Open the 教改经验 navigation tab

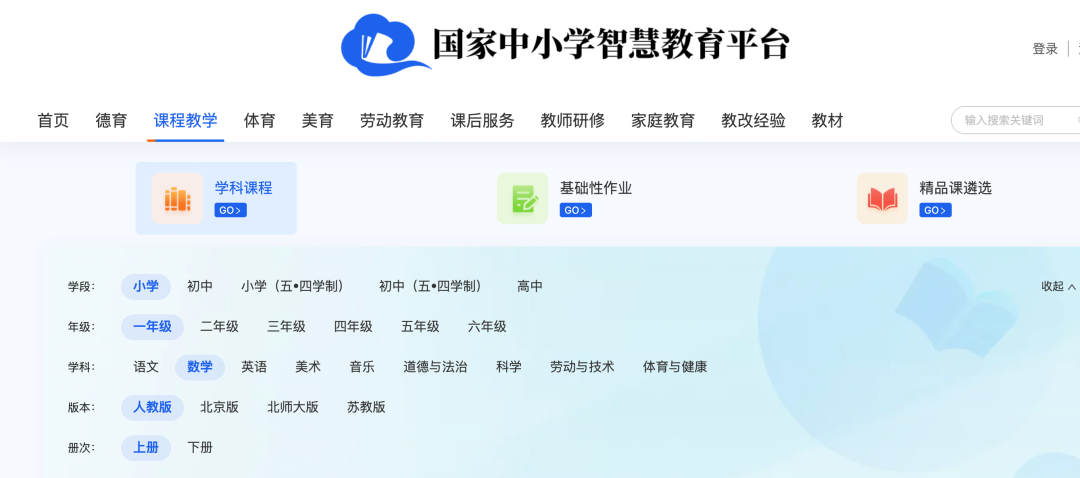click(x=754, y=121)
